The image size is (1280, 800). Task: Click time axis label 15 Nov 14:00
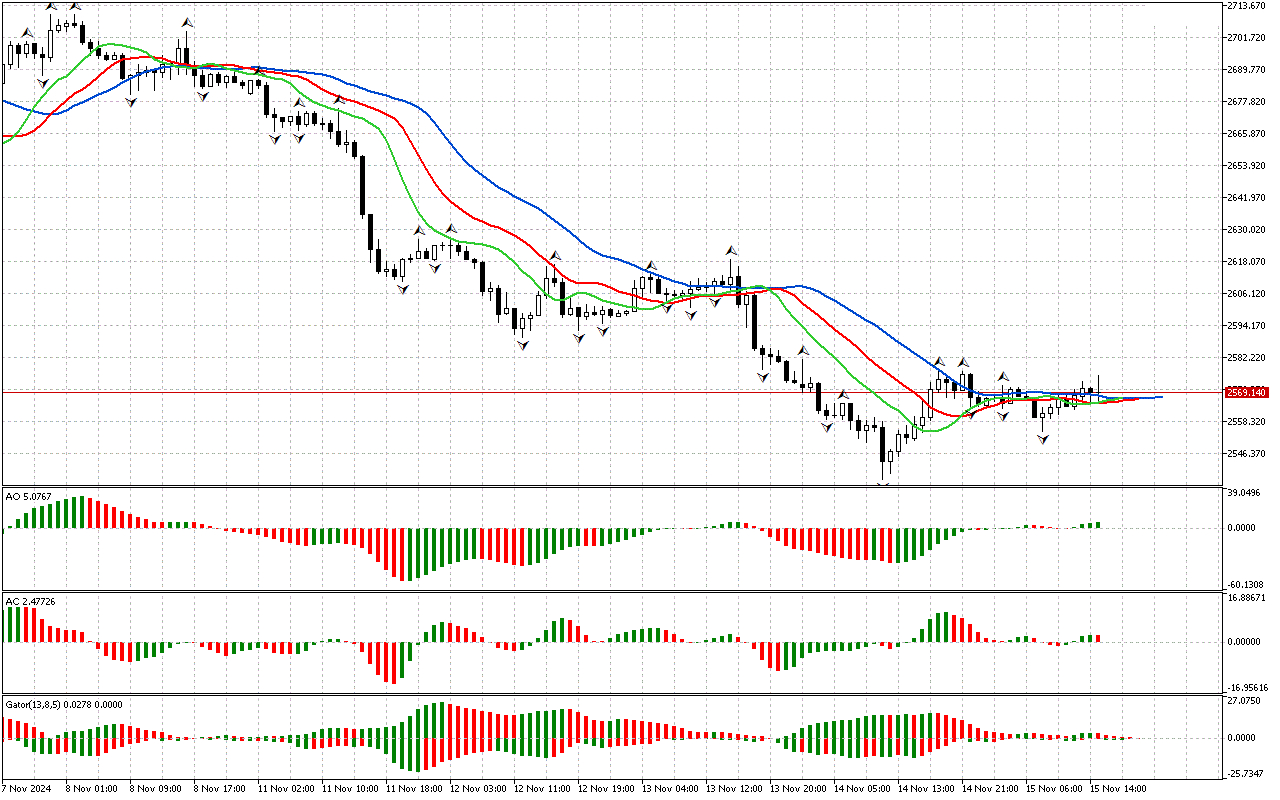pos(1117,788)
